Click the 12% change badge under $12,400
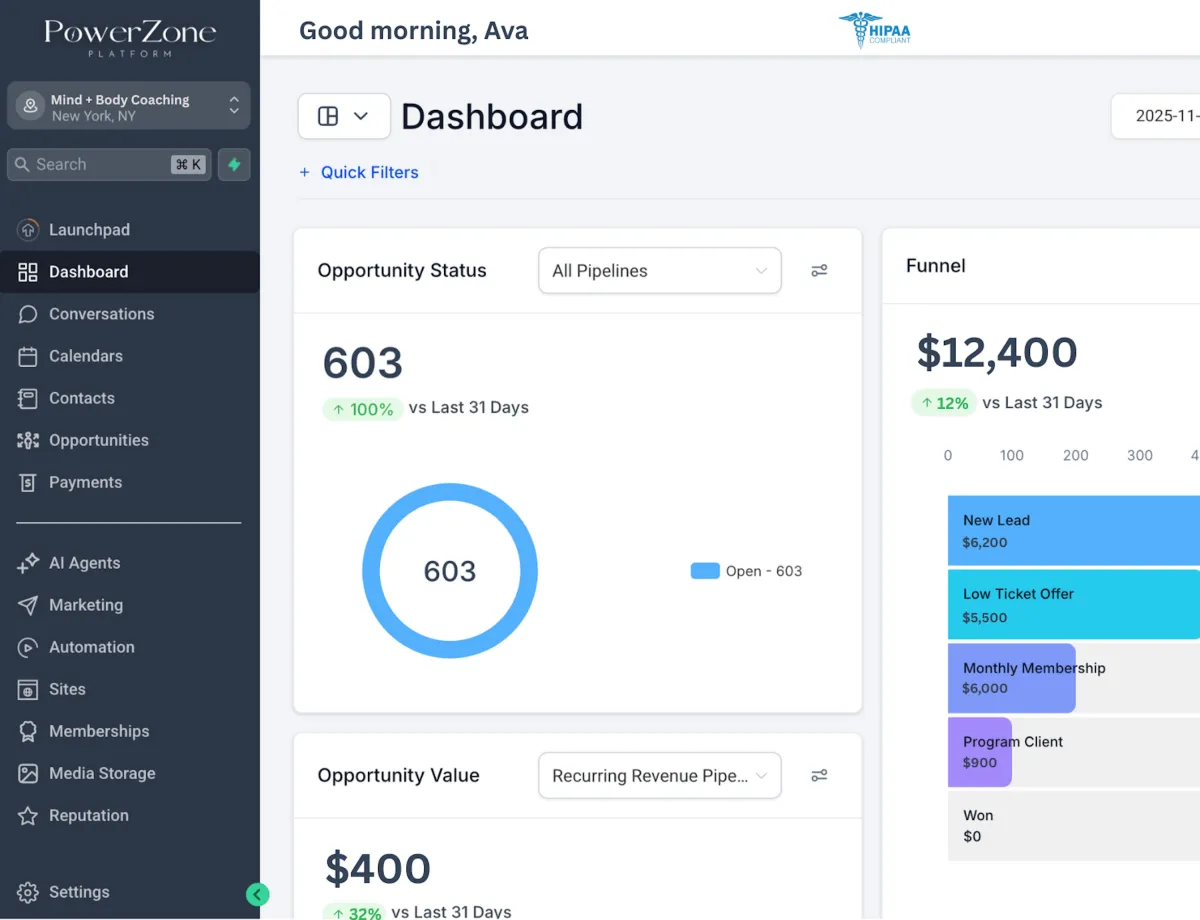Viewport: 1200px width, 920px height. pyautogui.click(x=943, y=403)
